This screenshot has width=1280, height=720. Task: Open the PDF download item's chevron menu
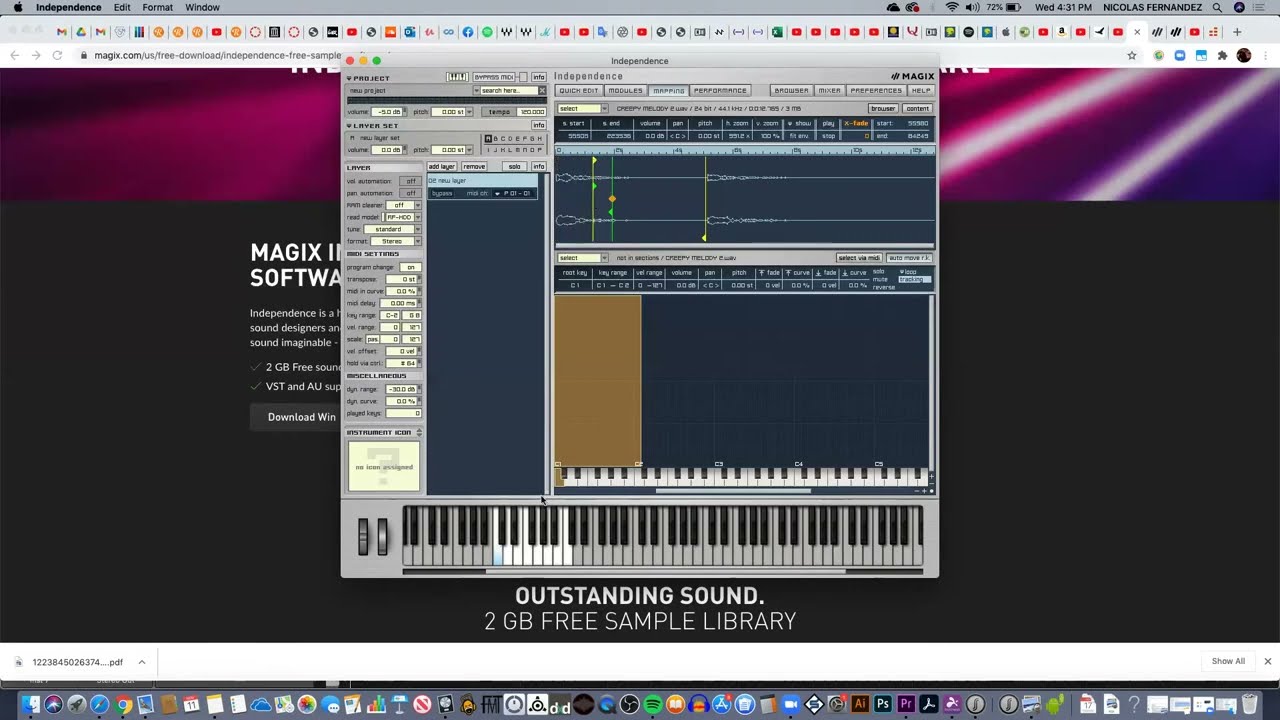coord(142,661)
